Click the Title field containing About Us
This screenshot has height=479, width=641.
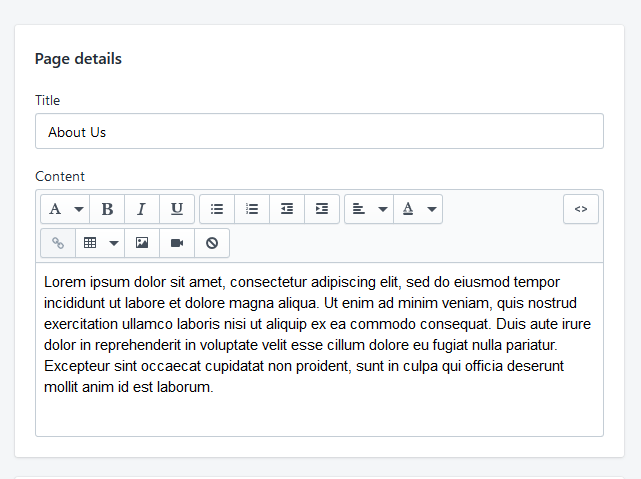tap(319, 131)
